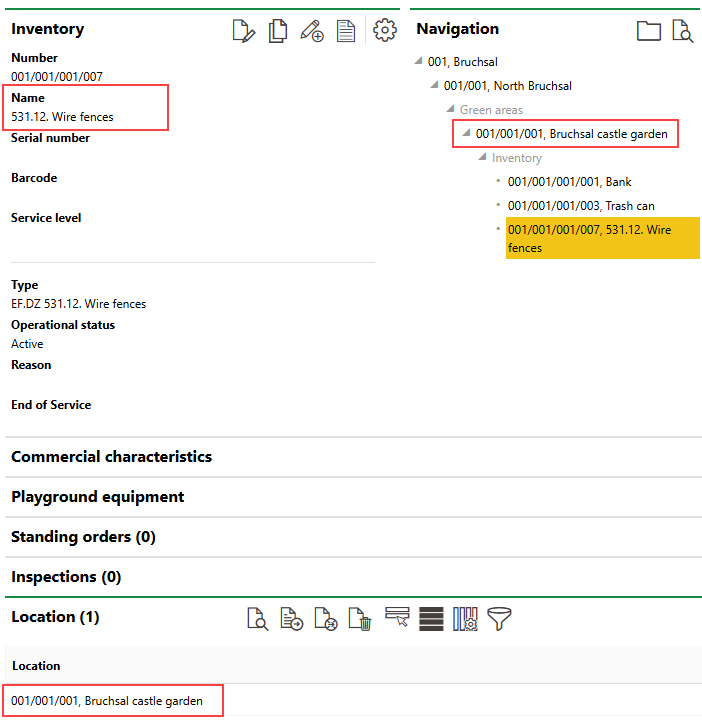The width and height of the screenshot is (702, 725).
Task: Collapse the 001, Bruchsal tree node
Action: click(x=418, y=62)
